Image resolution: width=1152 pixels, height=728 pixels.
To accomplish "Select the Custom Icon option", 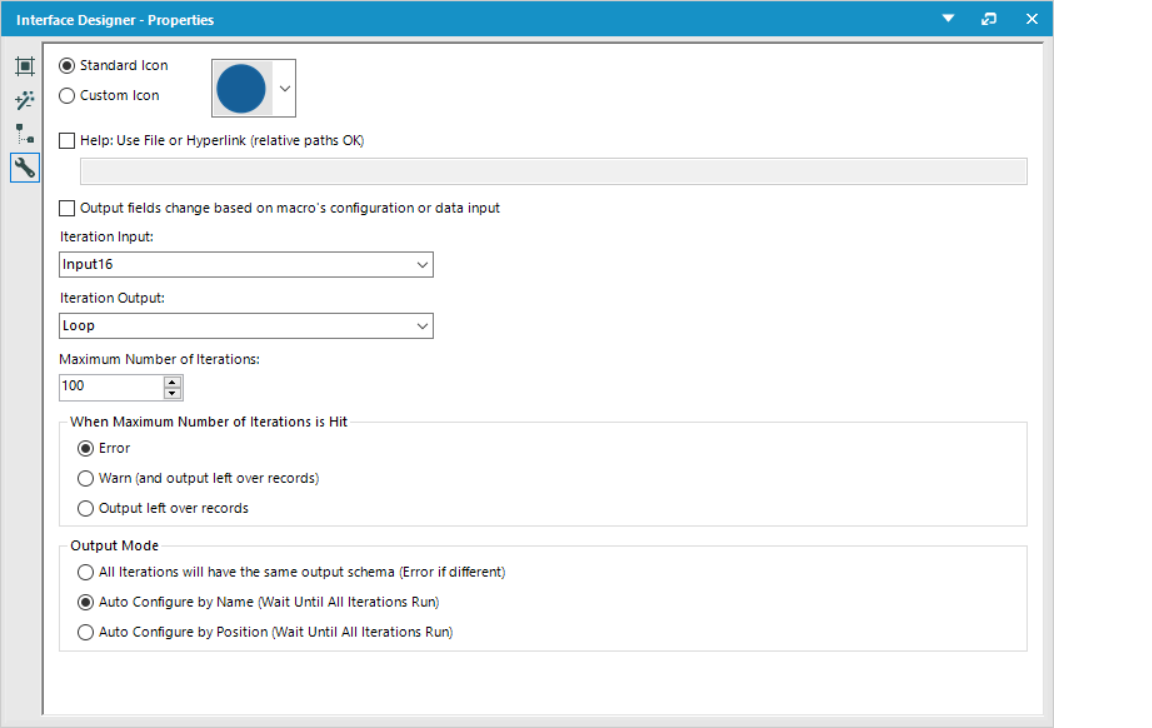I will point(66,95).
